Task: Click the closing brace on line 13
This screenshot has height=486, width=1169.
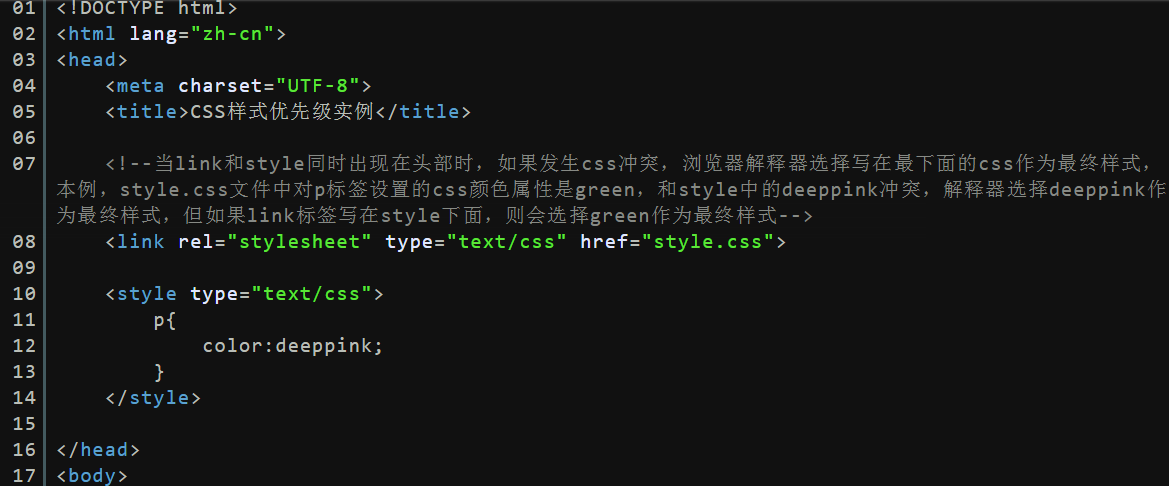Action: (159, 371)
